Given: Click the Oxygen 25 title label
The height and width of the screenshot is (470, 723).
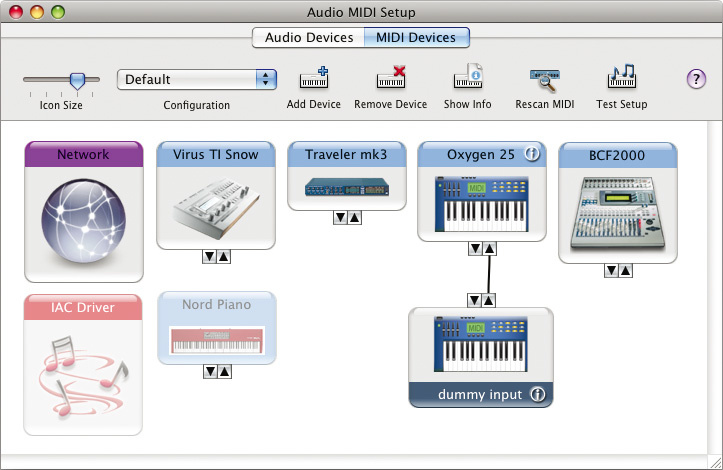Looking at the screenshot, I should click(480, 155).
